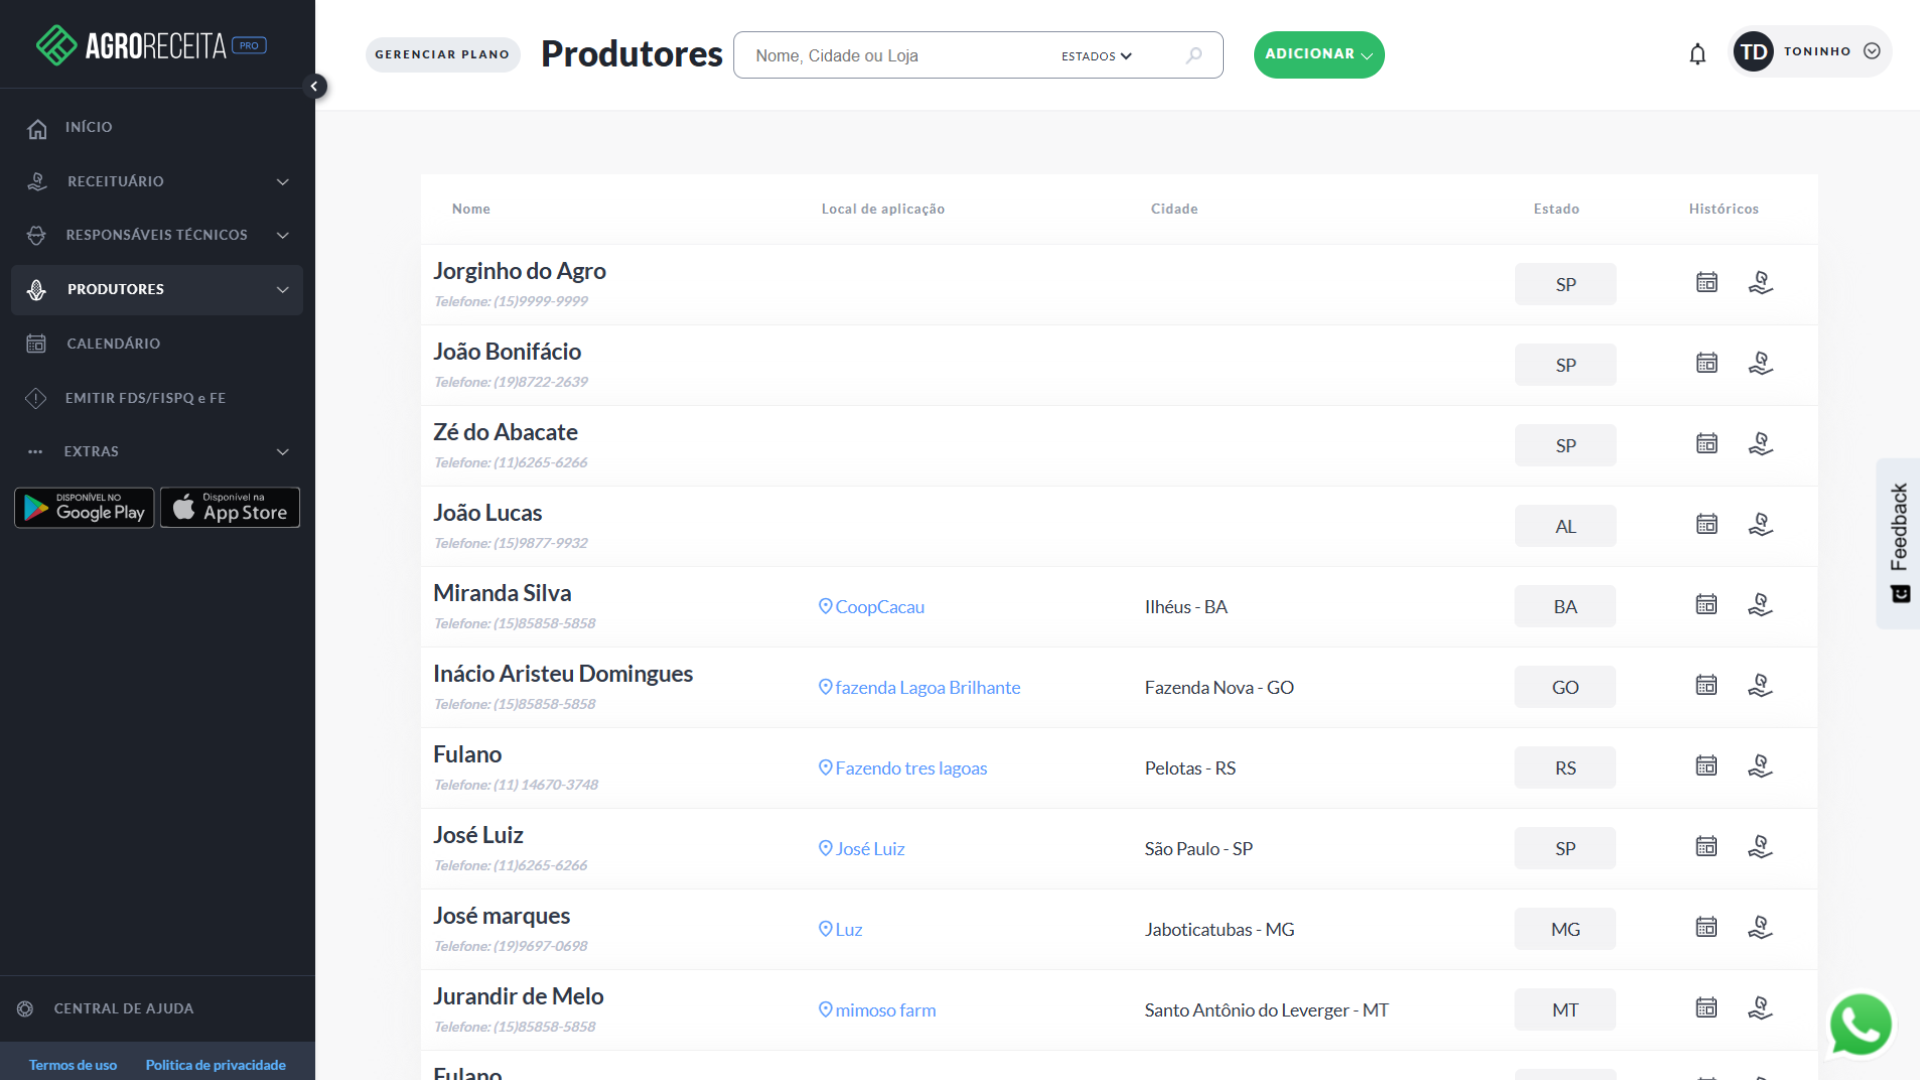Open prescription history for Fulano in Pelotas
Screen dimensions: 1920x1080
(1760, 767)
